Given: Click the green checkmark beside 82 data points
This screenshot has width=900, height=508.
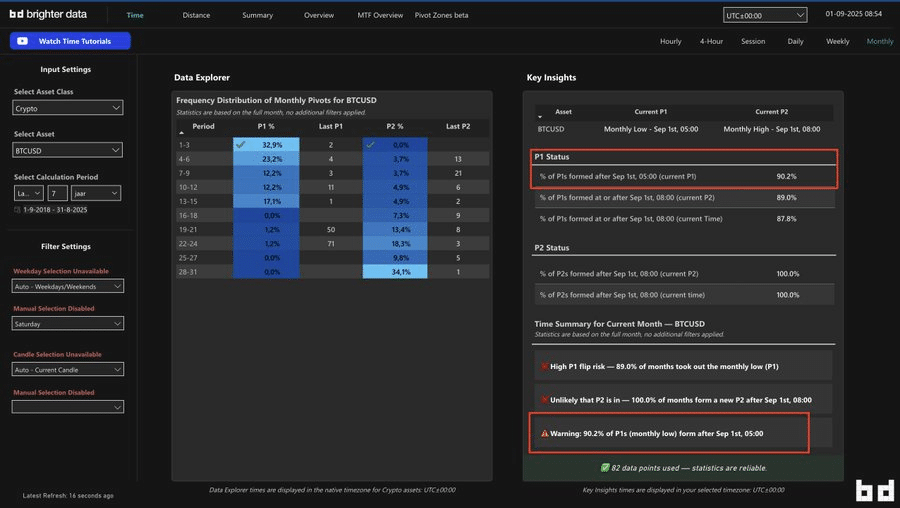Looking at the screenshot, I should (x=605, y=468).
